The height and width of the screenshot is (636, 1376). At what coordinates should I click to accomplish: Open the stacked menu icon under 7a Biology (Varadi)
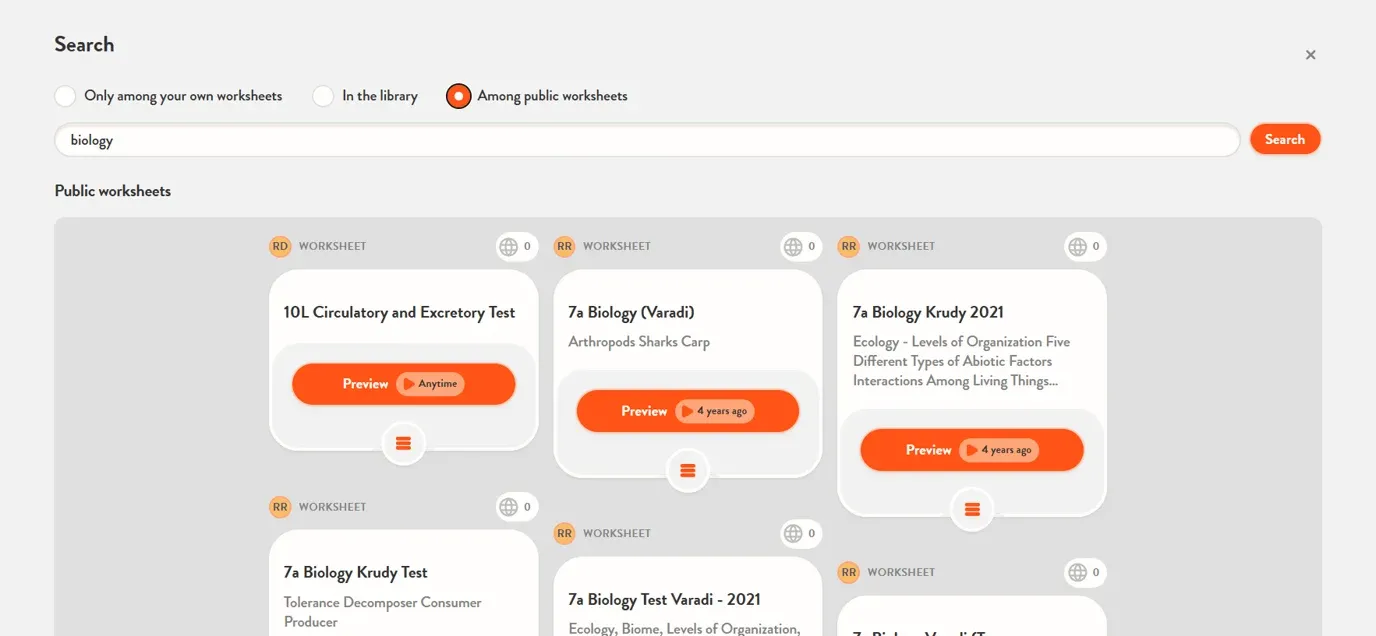pyautogui.click(x=688, y=470)
